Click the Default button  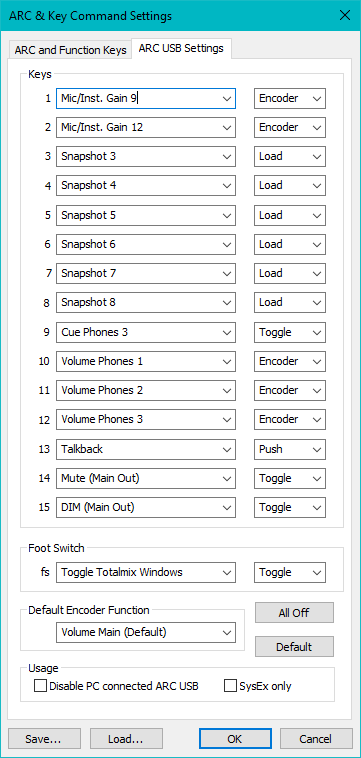point(294,647)
